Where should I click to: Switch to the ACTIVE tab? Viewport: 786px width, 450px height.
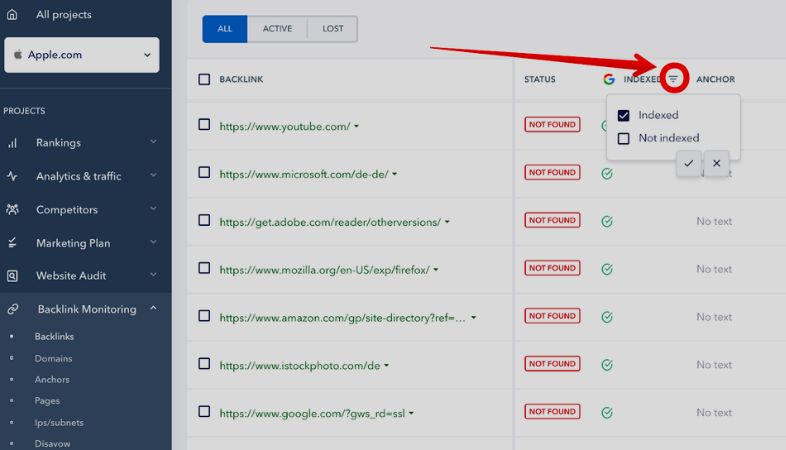(x=277, y=29)
